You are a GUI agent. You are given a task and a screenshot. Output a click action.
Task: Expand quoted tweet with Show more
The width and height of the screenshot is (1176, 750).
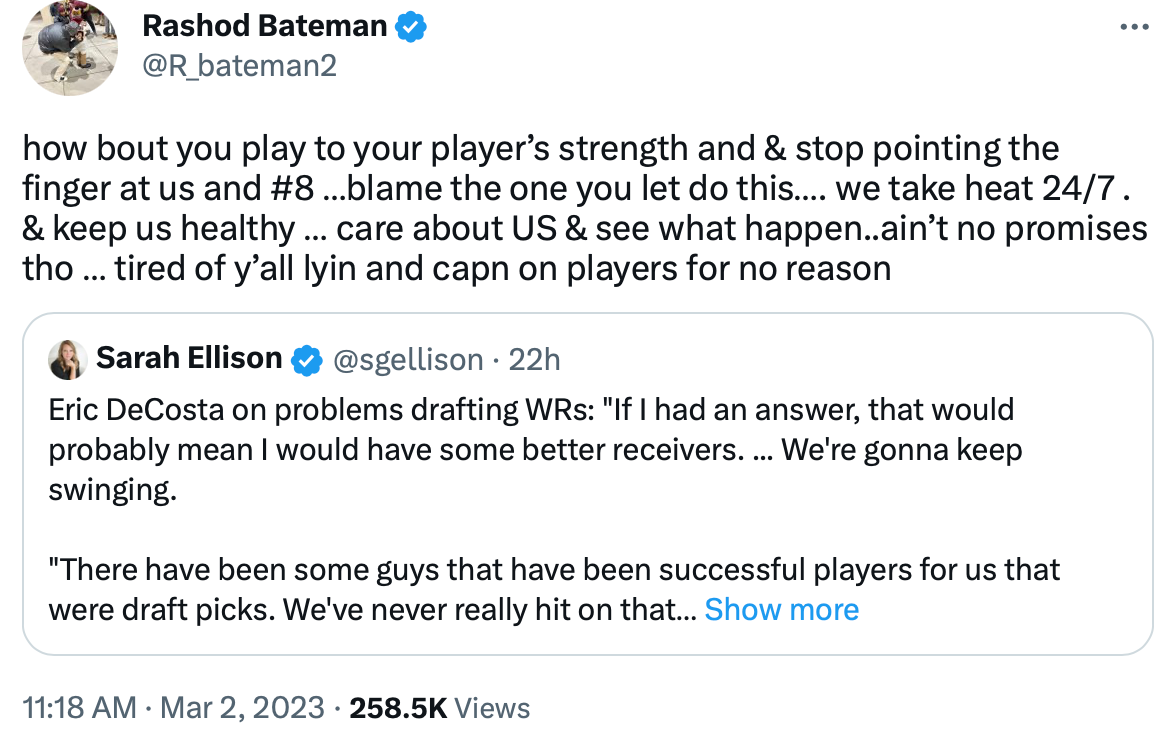(x=781, y=610)
